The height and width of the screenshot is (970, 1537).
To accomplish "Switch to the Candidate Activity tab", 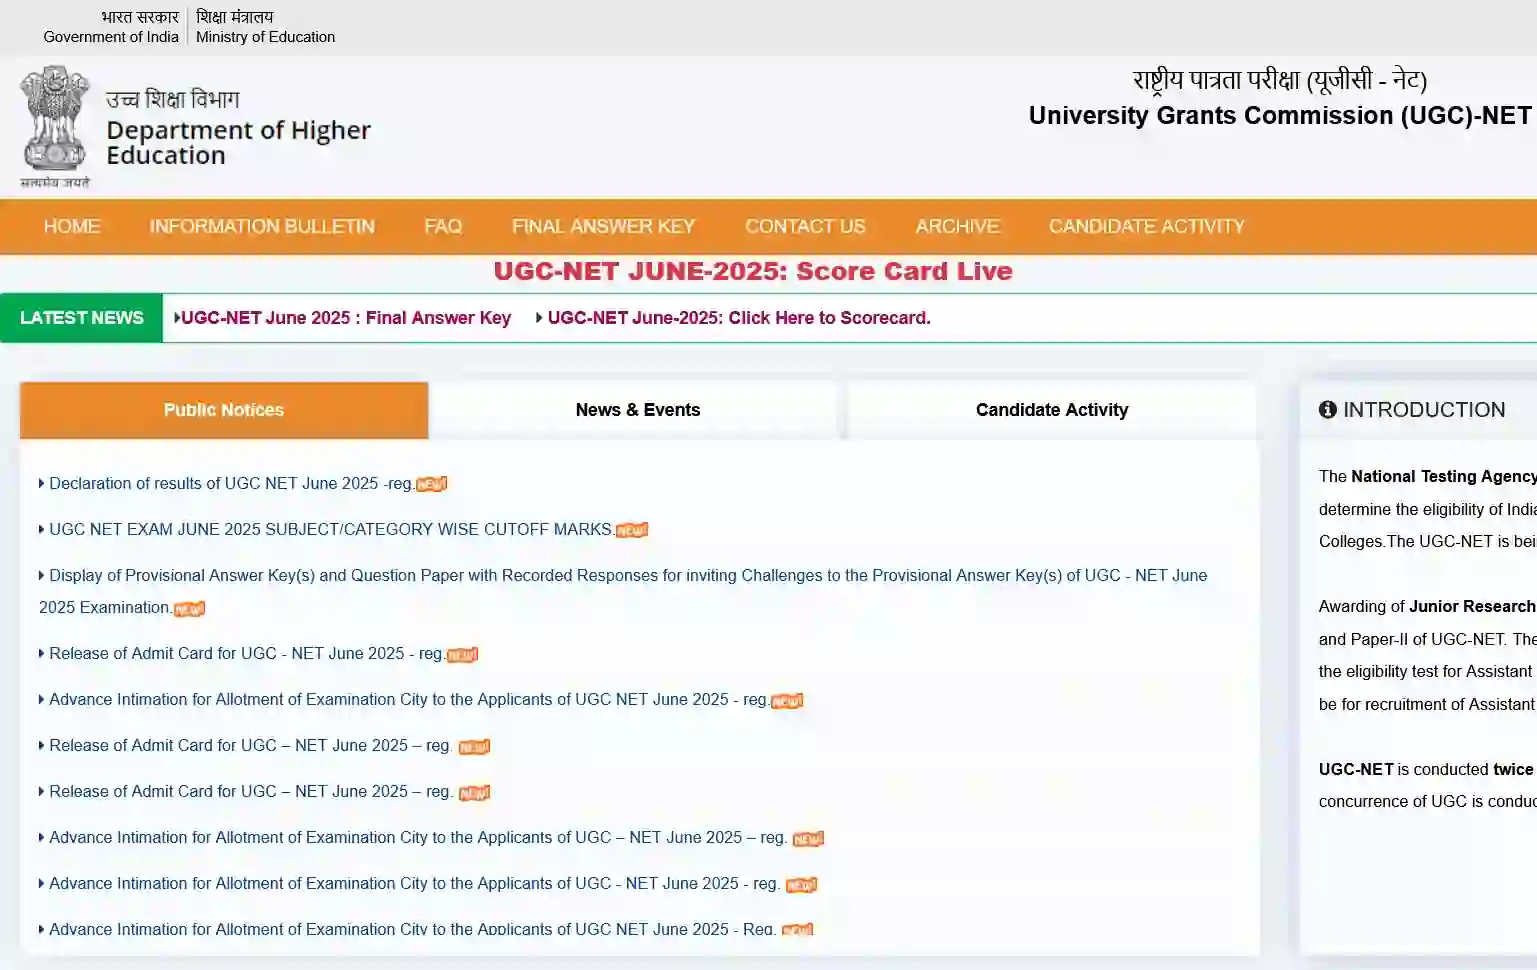I will pyautogui.click(x=1051, y=410).
